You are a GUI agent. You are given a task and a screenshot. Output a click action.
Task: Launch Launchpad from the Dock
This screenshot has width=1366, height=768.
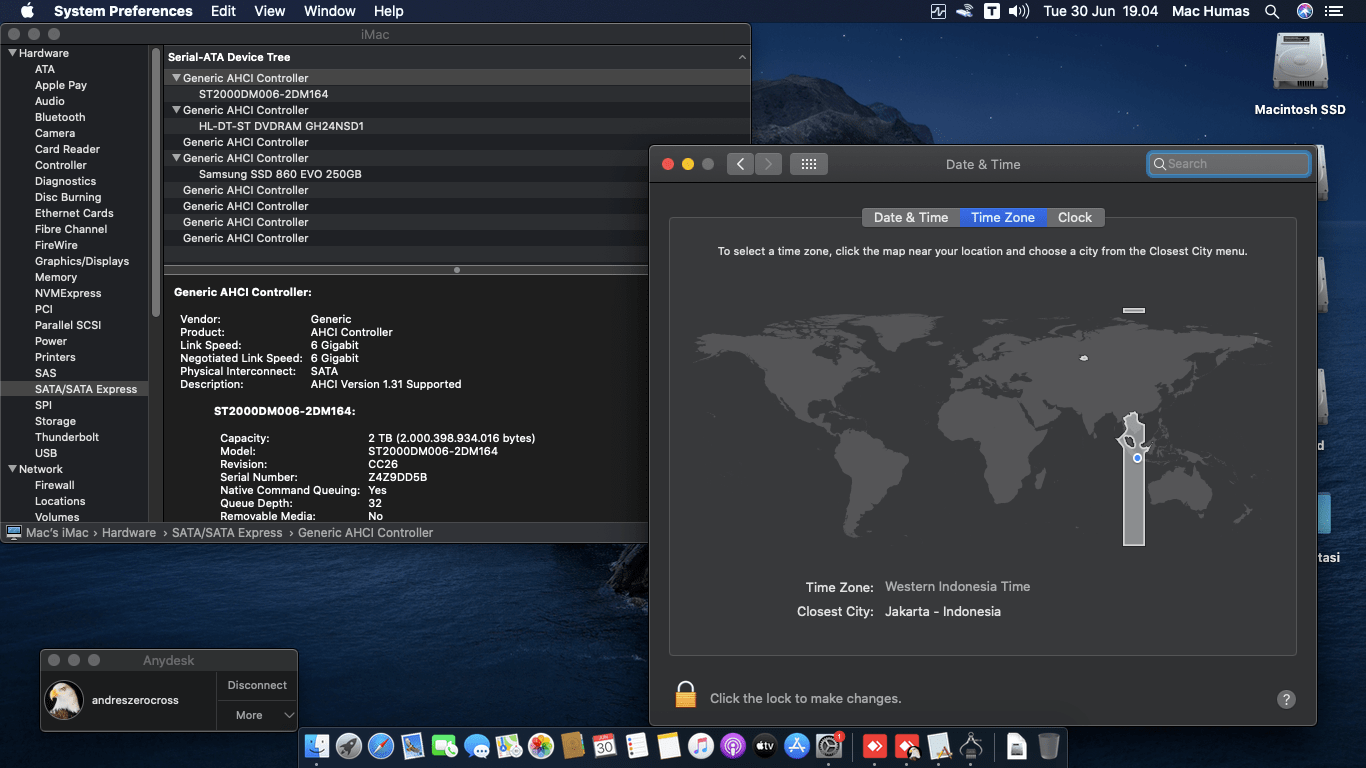pos(349,745)
